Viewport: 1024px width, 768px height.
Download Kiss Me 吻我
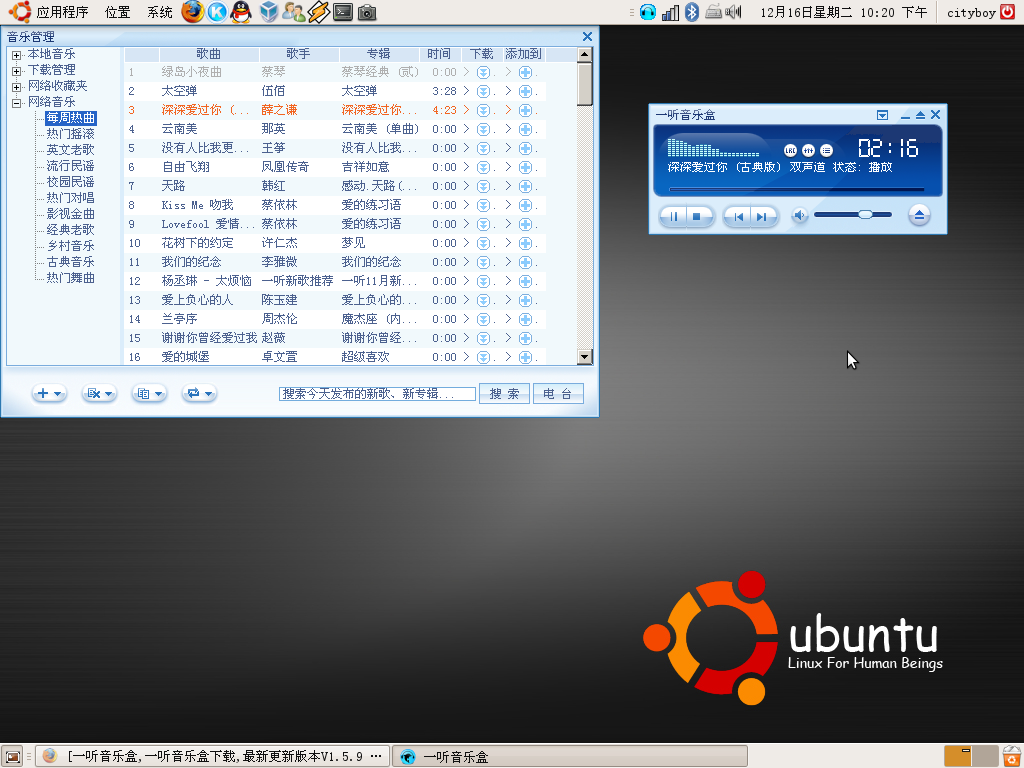tap(483, 205)
